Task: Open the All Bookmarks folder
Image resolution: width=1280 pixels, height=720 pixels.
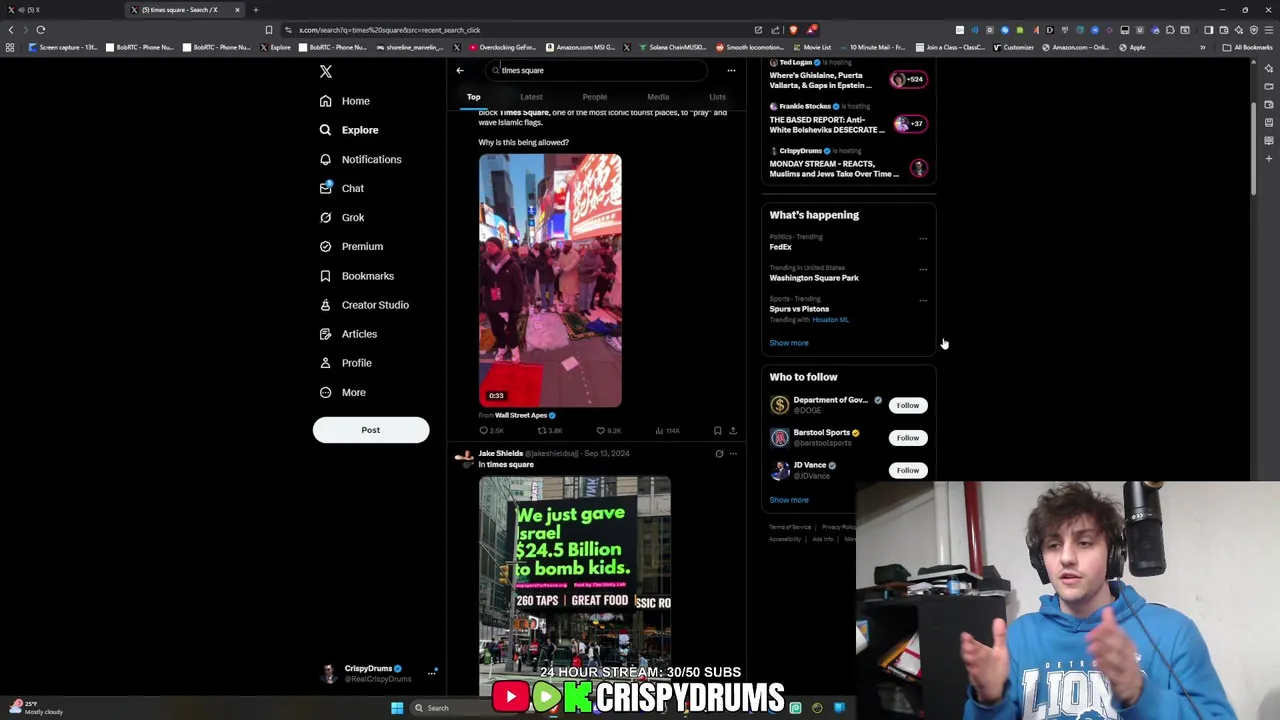Action: pos(1248,47)
